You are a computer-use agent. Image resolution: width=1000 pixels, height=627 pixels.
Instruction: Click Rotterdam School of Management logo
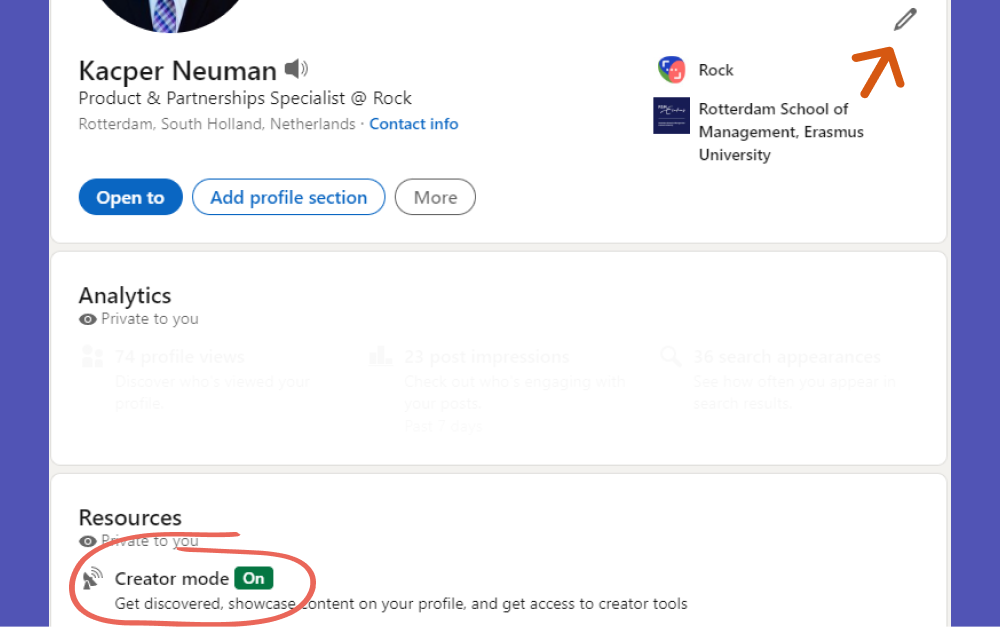671,116
